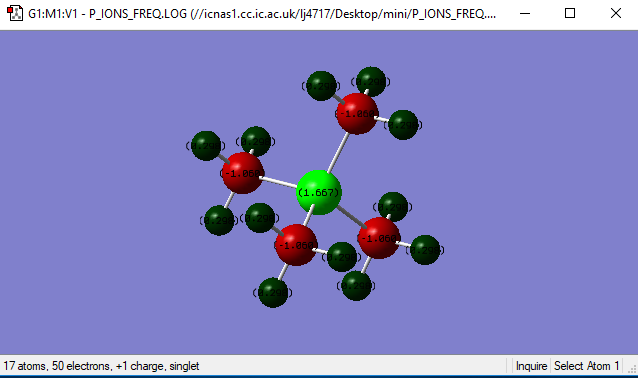
Task: Pick the leftmost red atom labeled -1.060
Action: [243, 173]
